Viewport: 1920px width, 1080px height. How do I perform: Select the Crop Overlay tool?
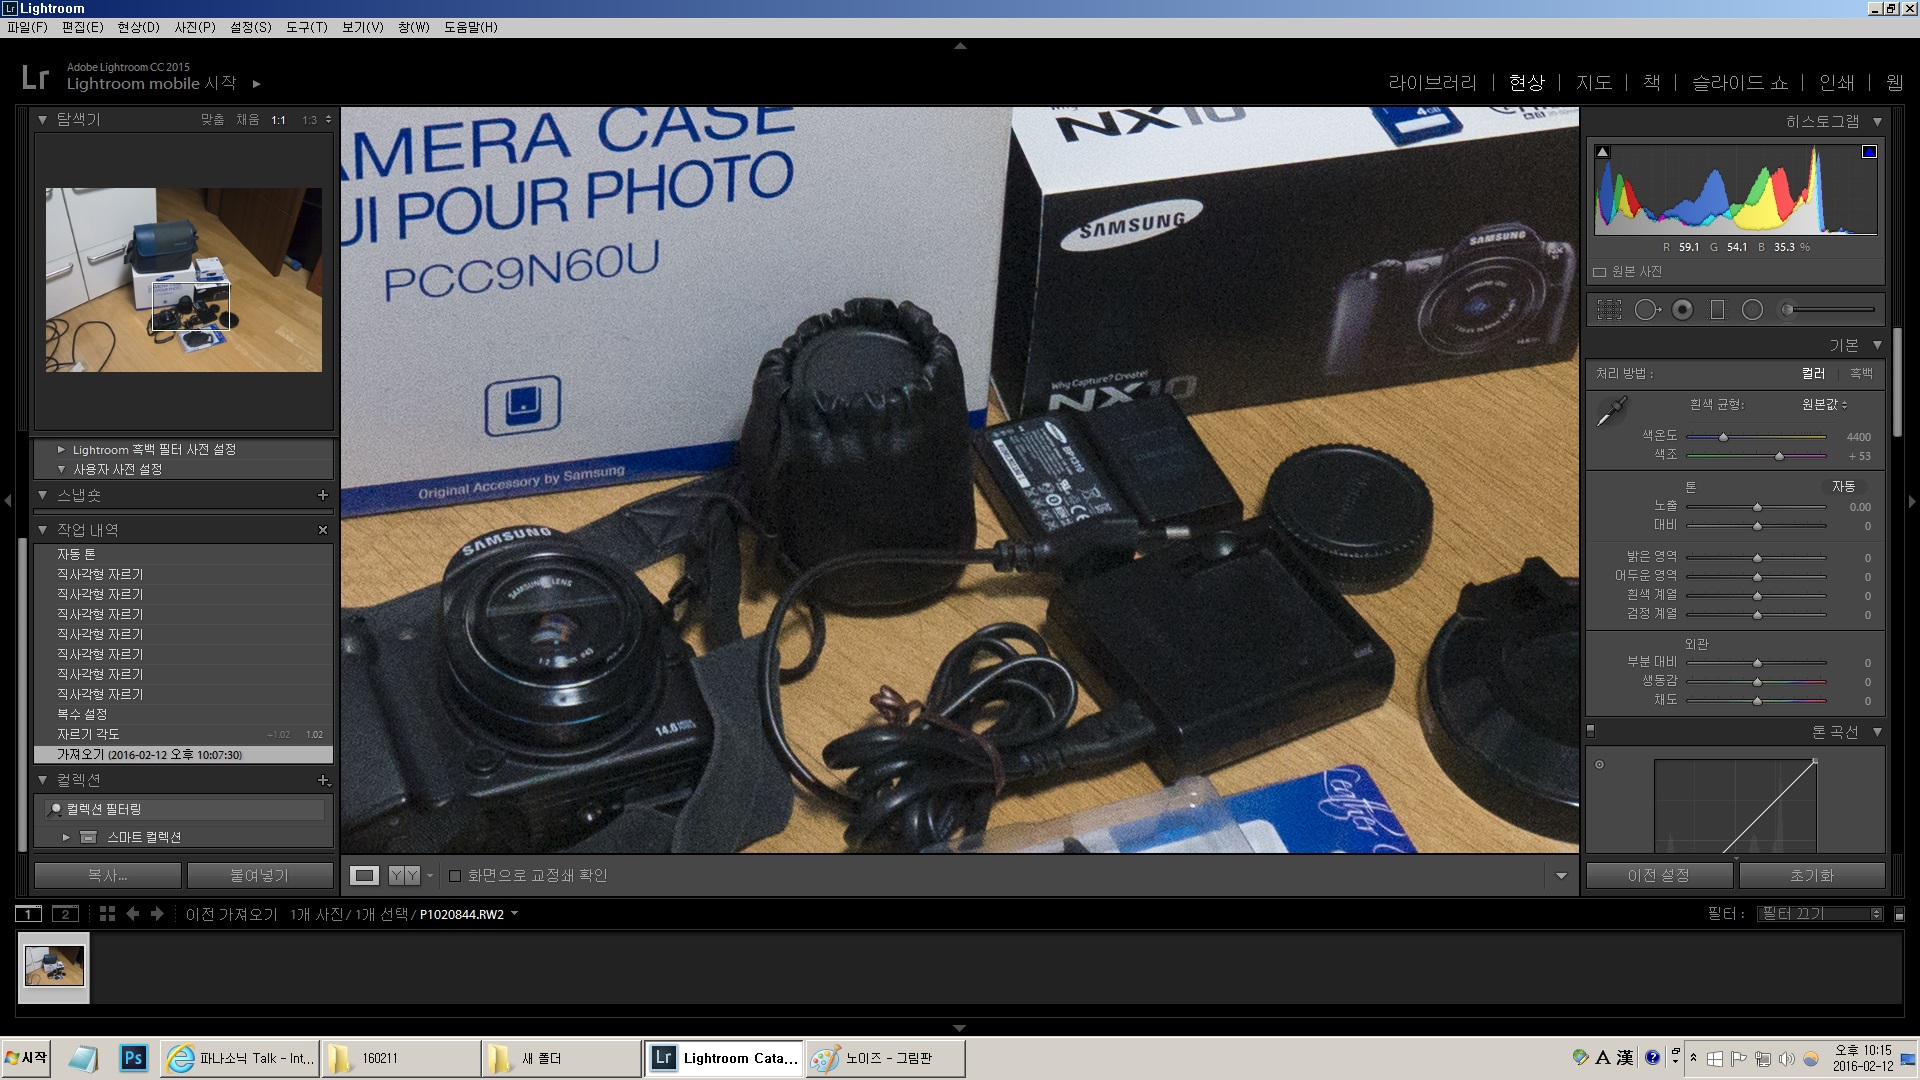[1609, 310]
